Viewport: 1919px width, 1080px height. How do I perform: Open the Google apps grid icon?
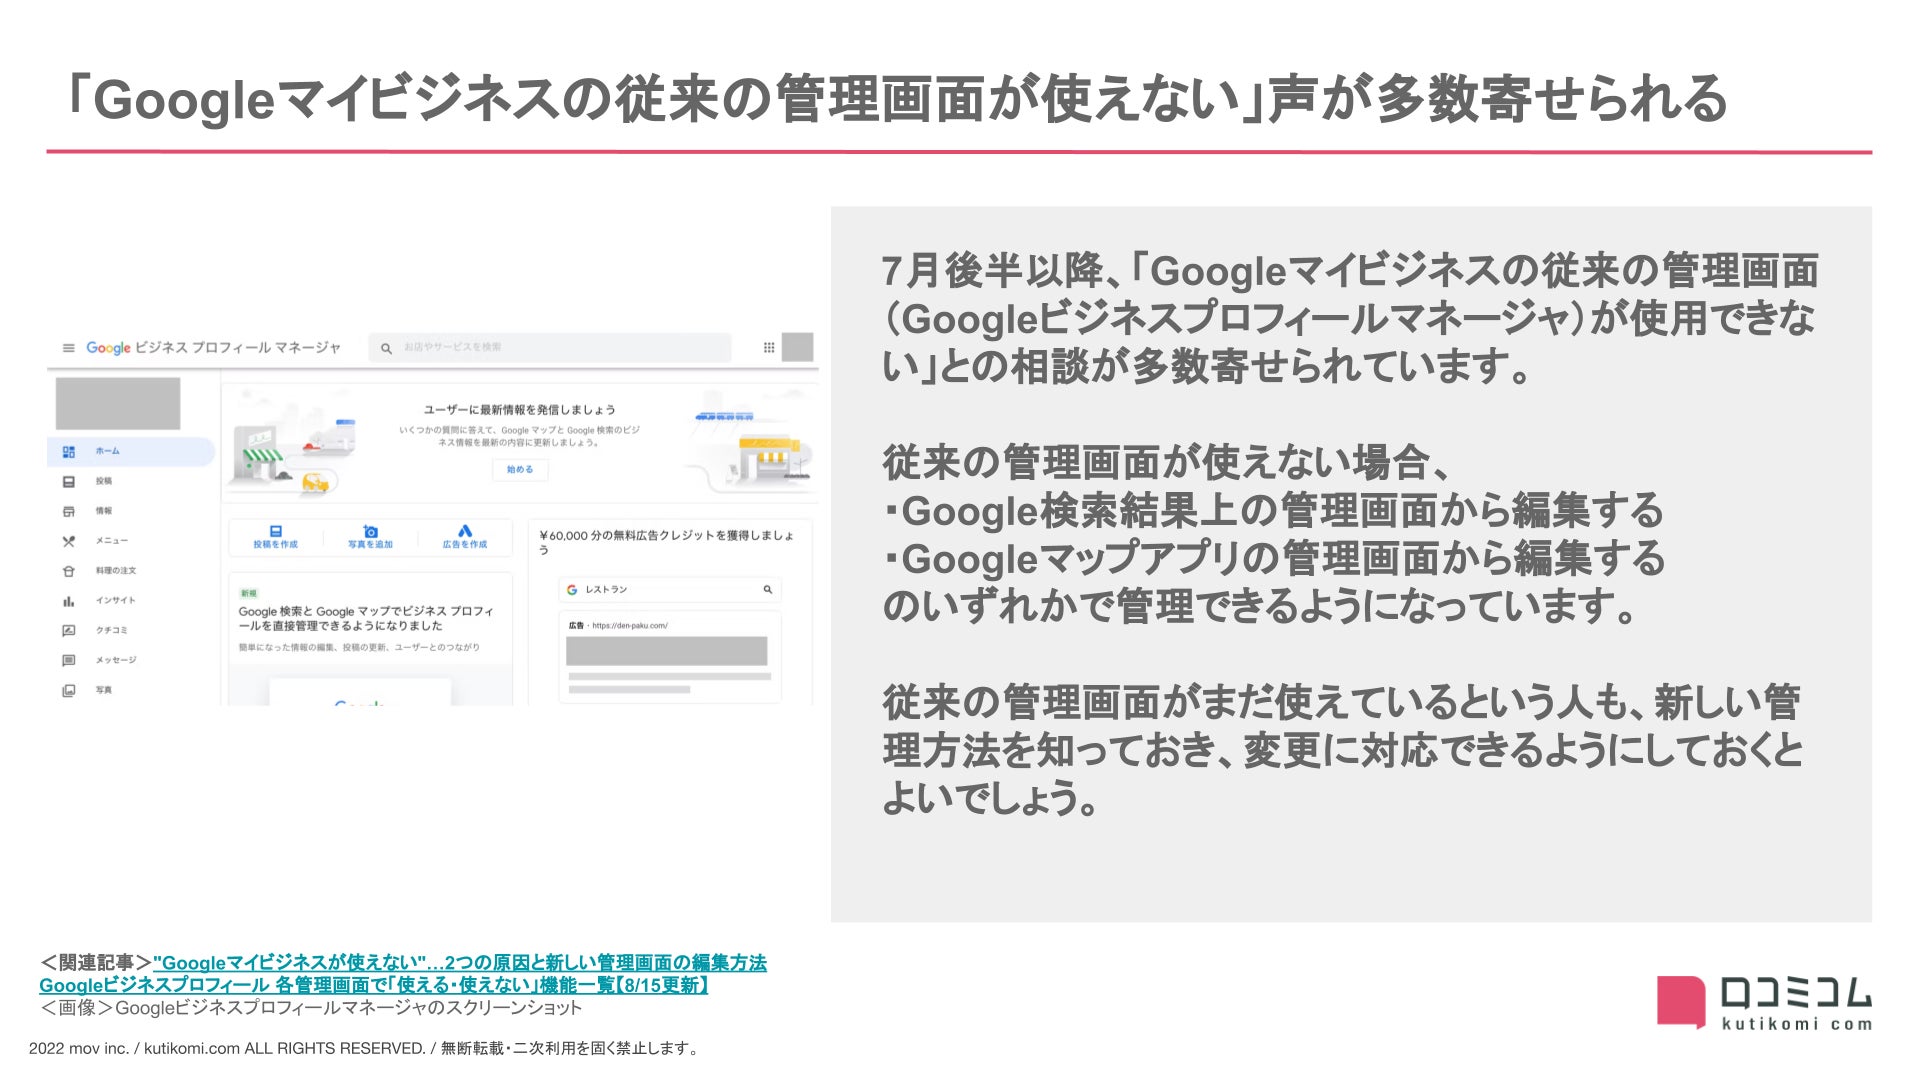click(x=769, y=348)
